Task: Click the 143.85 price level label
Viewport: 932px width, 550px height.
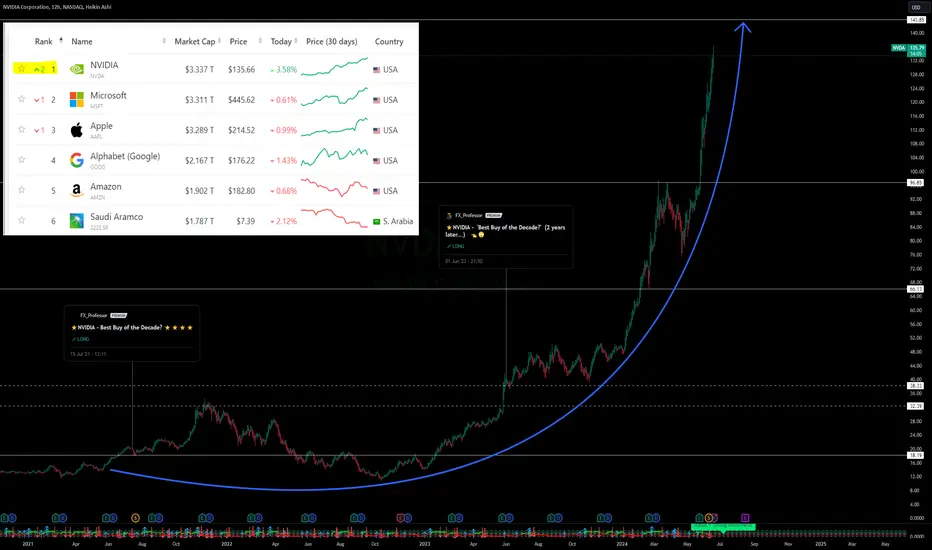Action: (916, 20)
